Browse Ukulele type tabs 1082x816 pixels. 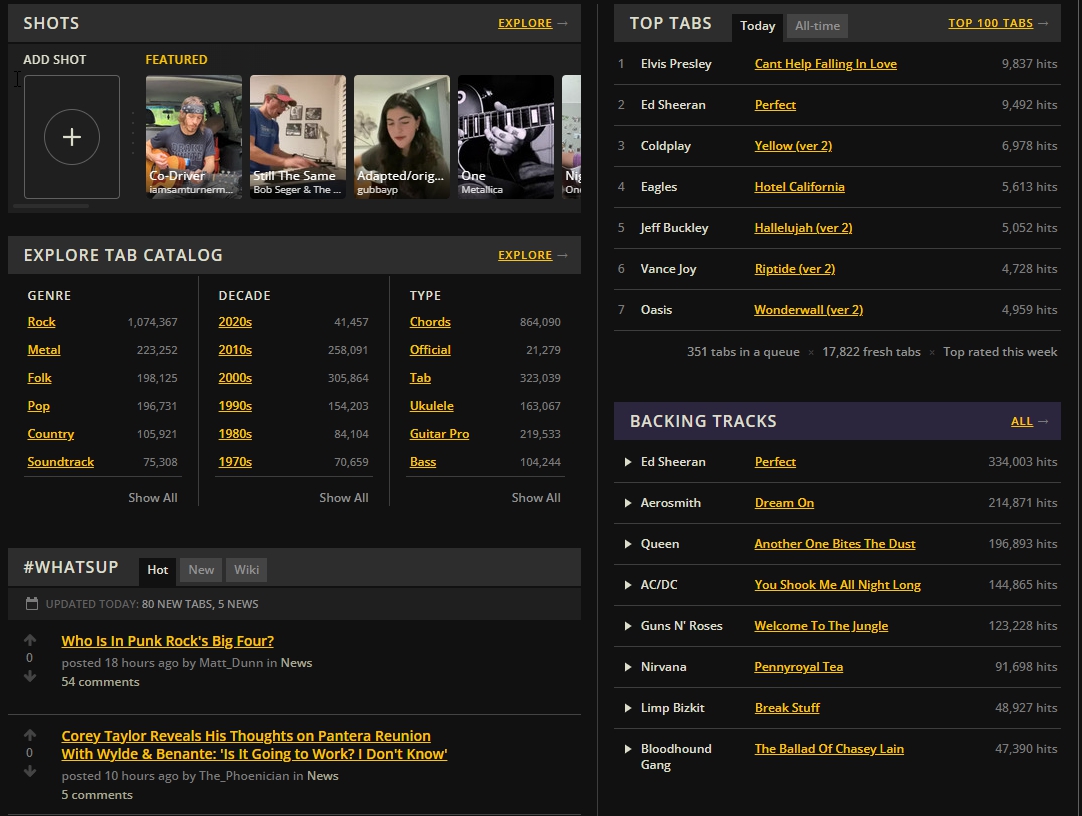coord(431,406)
